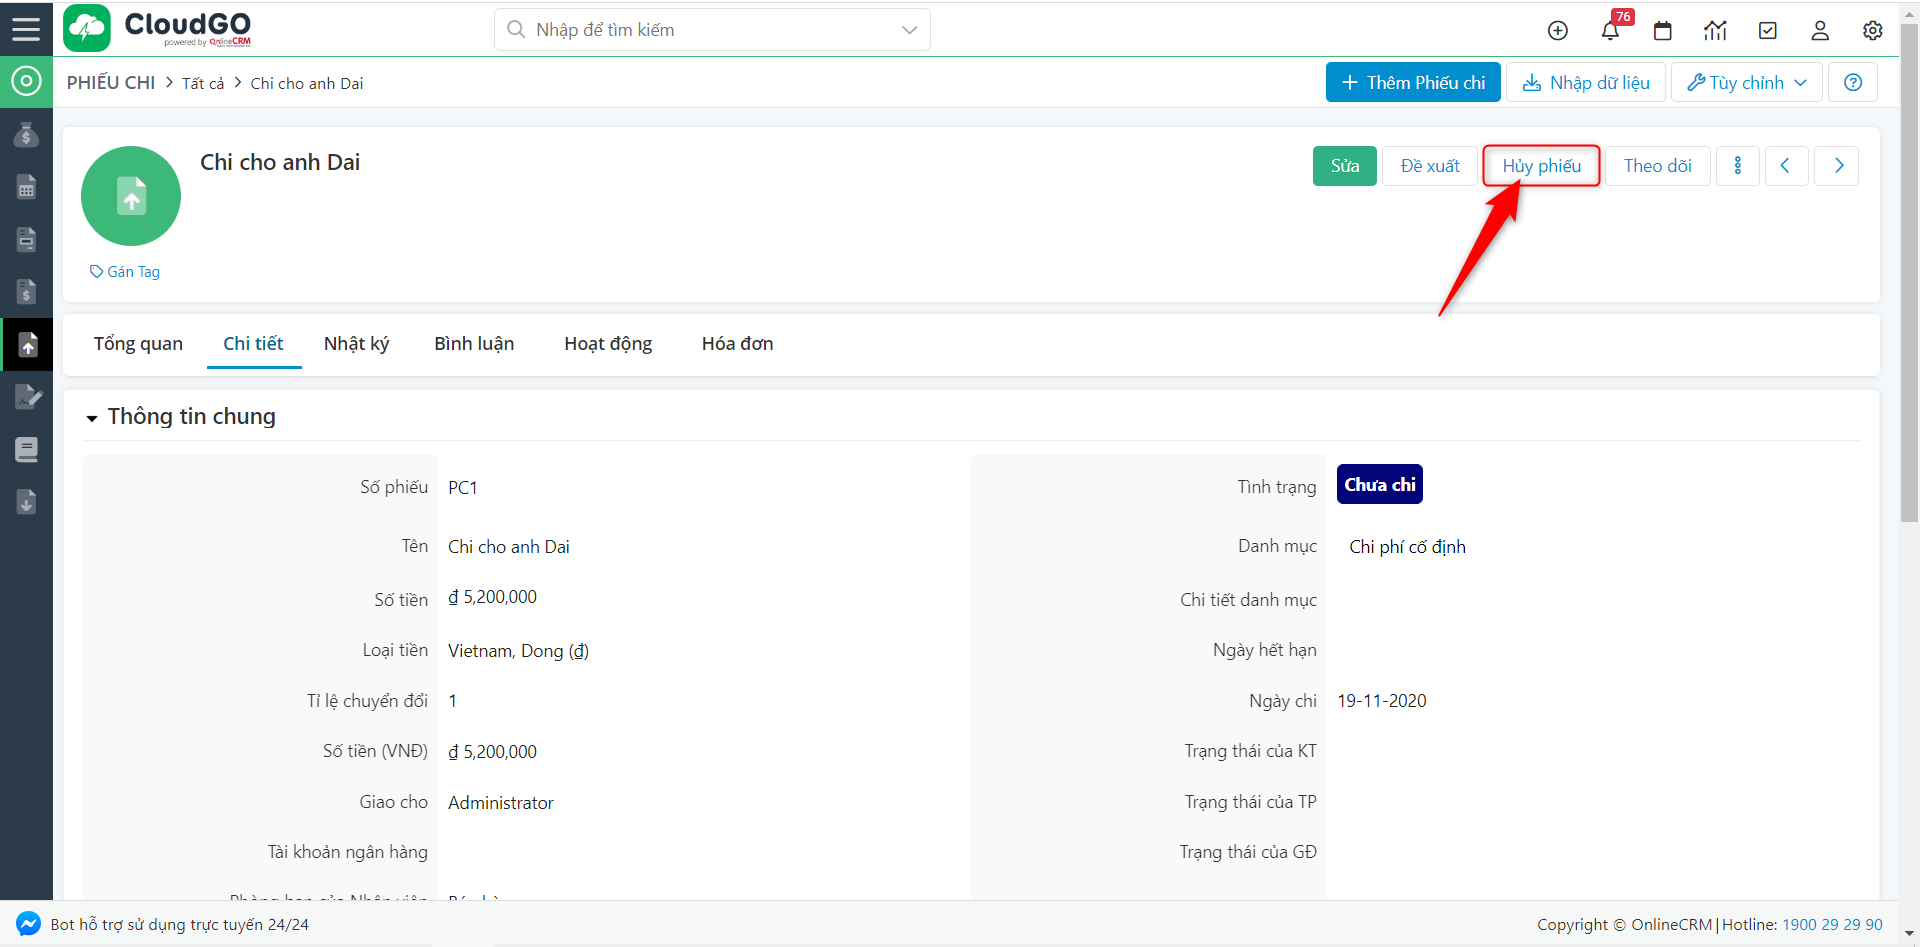The width and height of the screenshot is (1920, 947).
Task: Open the Tùy chỉnh dropdown
Action: (1746, 83)
